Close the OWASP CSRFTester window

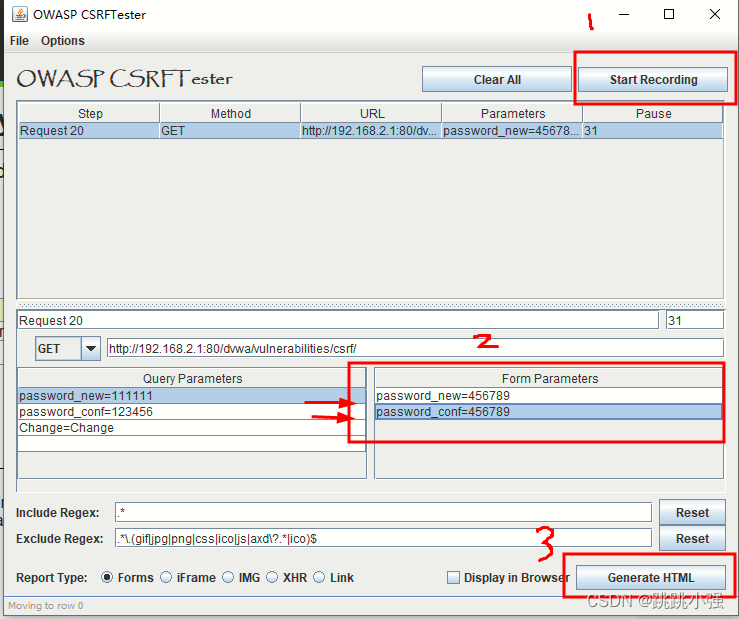(x=714, y=14)
